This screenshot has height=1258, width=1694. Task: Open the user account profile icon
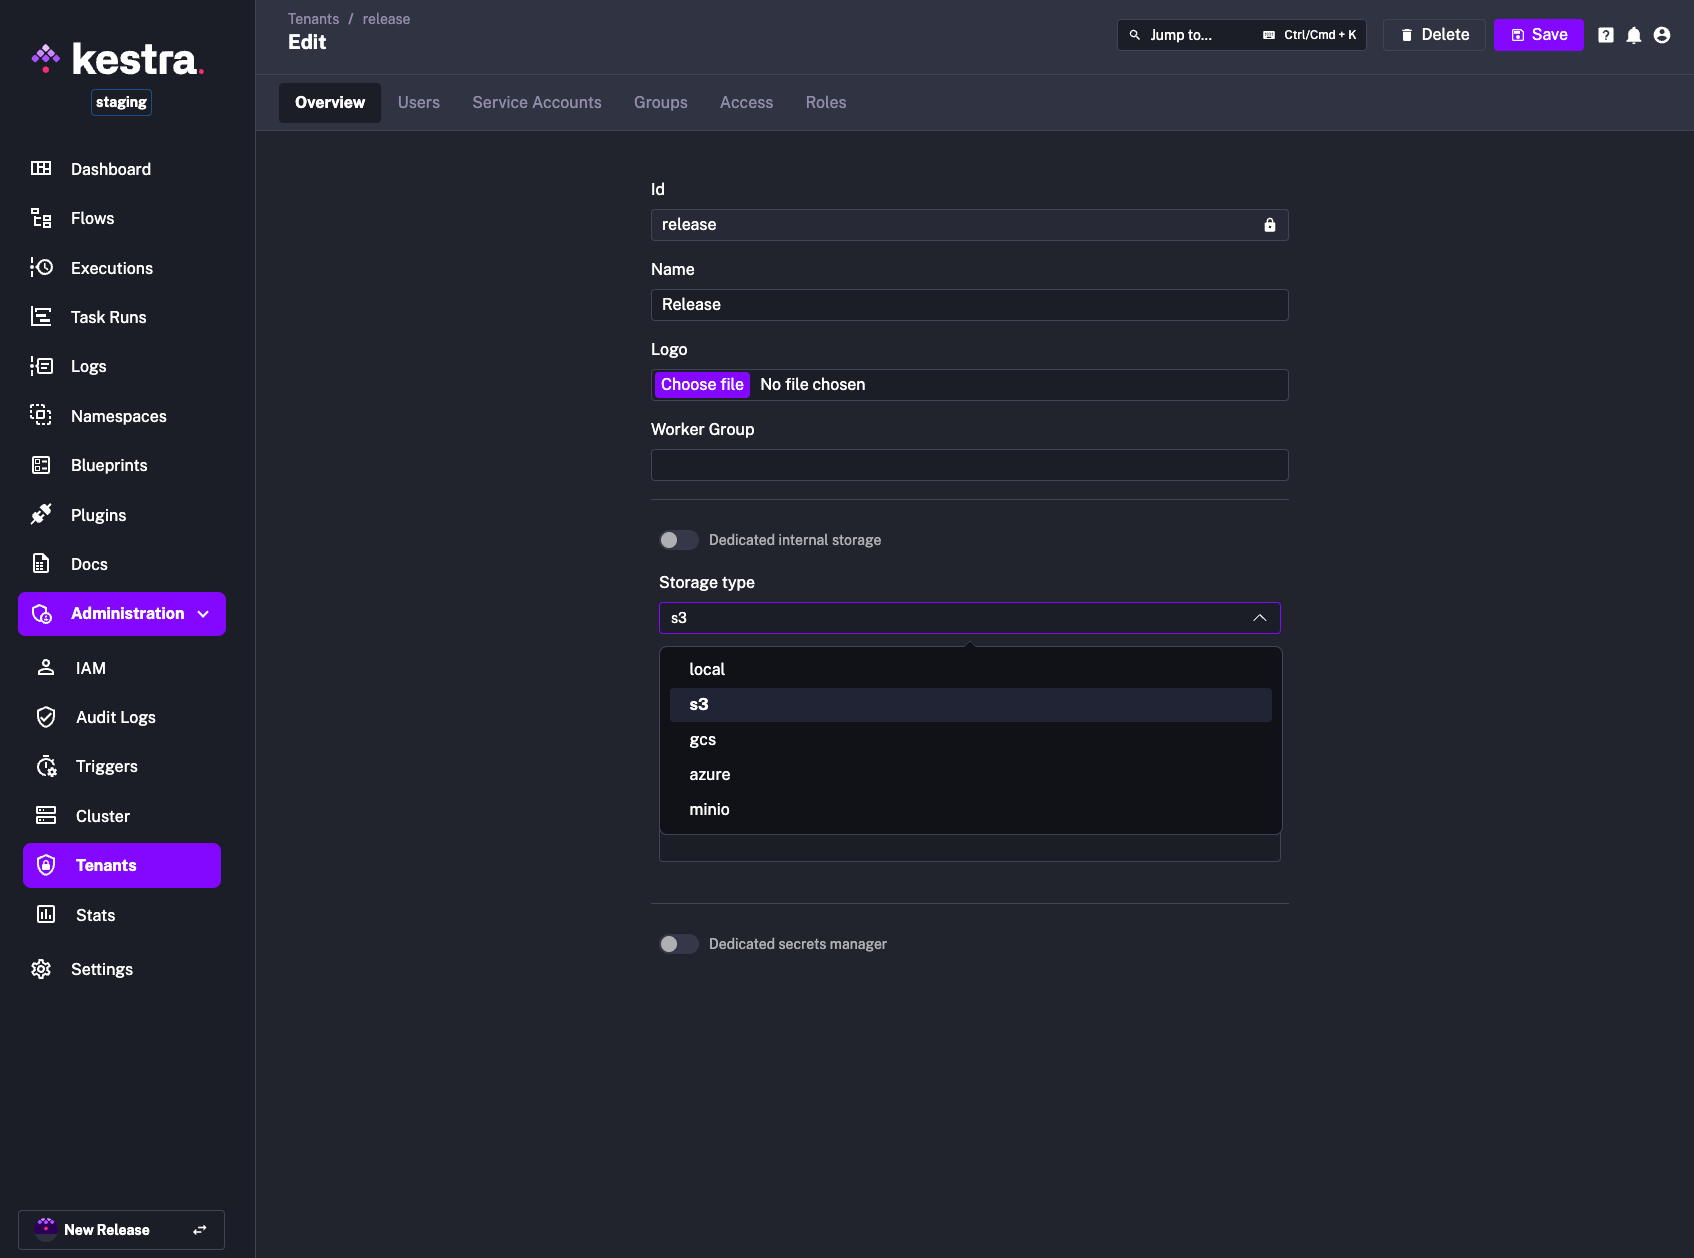[x=1661, y=35]
